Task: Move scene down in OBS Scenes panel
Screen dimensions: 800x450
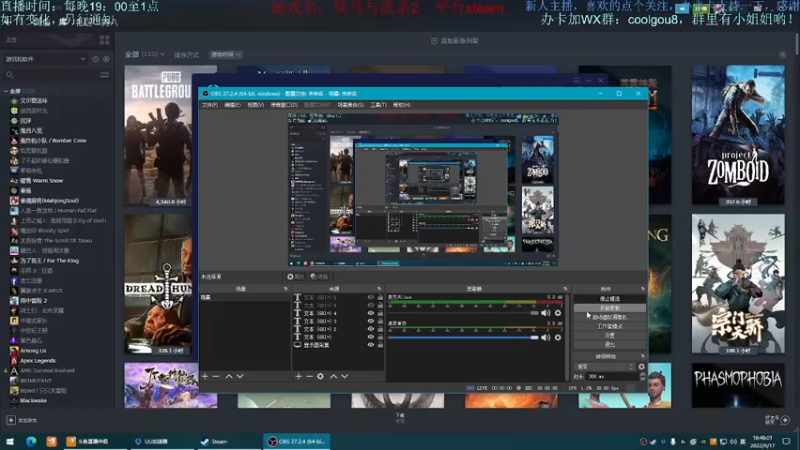Action: click(x=240, y=376)
